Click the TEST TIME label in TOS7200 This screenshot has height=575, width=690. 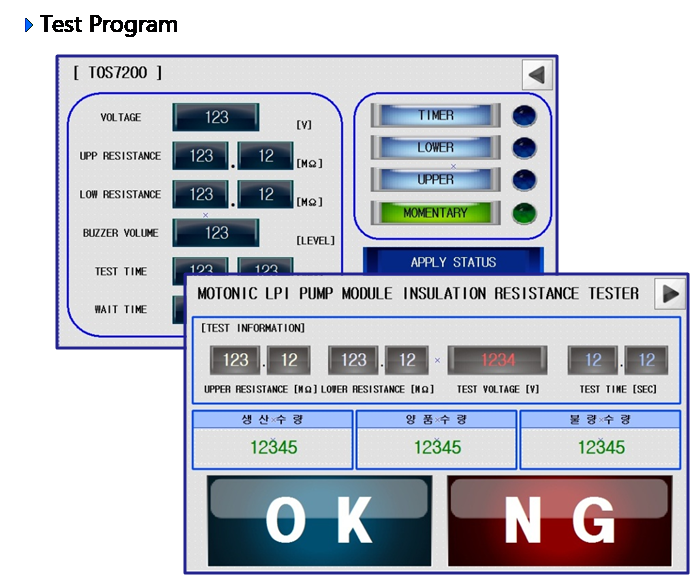(x=121, y=271)
